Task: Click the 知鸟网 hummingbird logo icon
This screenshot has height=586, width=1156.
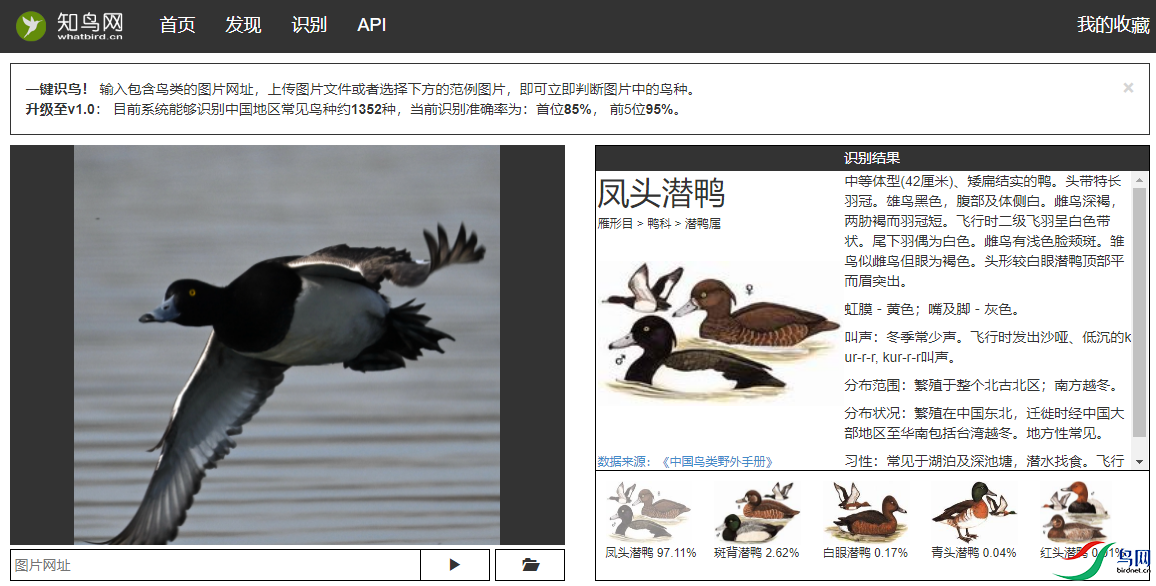Action: coord(31,26)
